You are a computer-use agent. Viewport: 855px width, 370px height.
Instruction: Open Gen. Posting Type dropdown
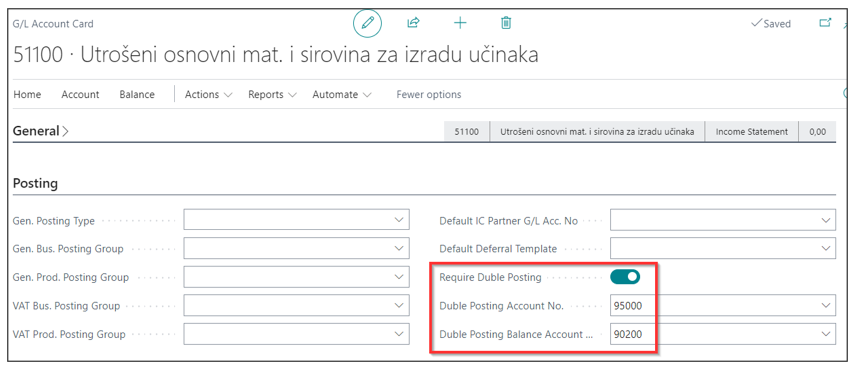coord(399,220)
